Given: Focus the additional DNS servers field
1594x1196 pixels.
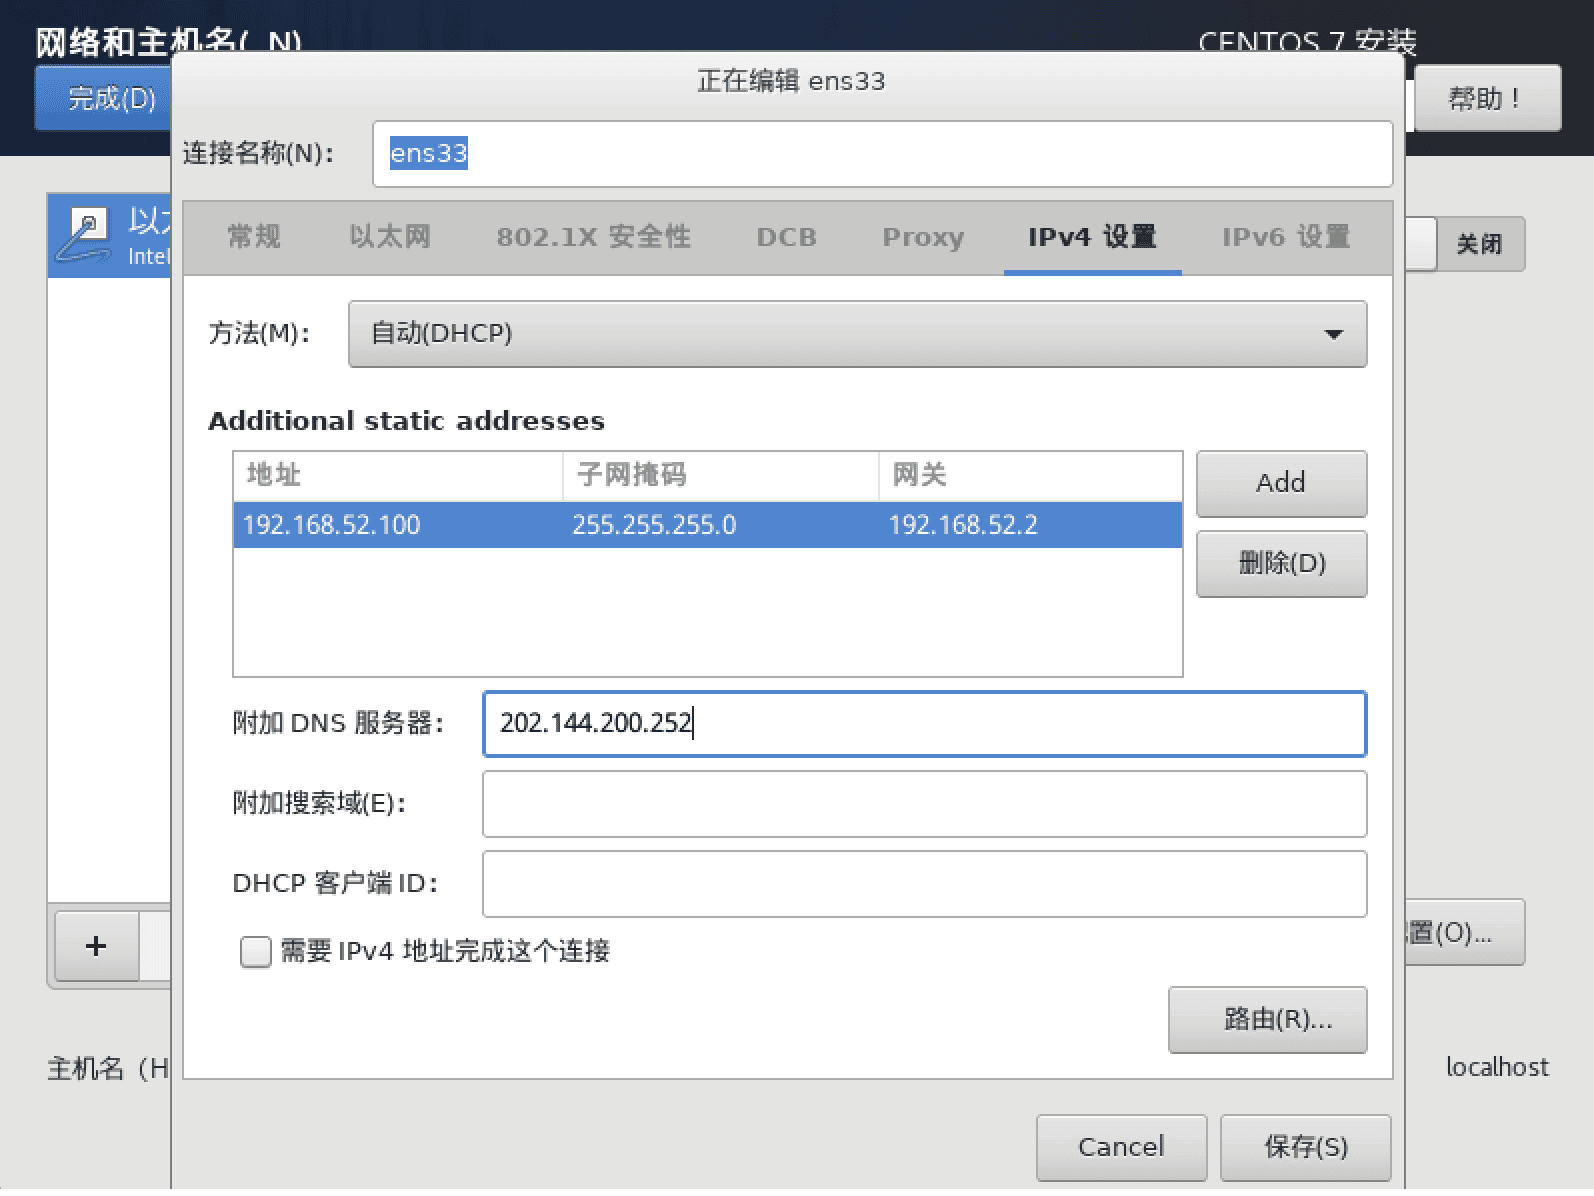Looking at the screenshot, I should tap(924, 724).
